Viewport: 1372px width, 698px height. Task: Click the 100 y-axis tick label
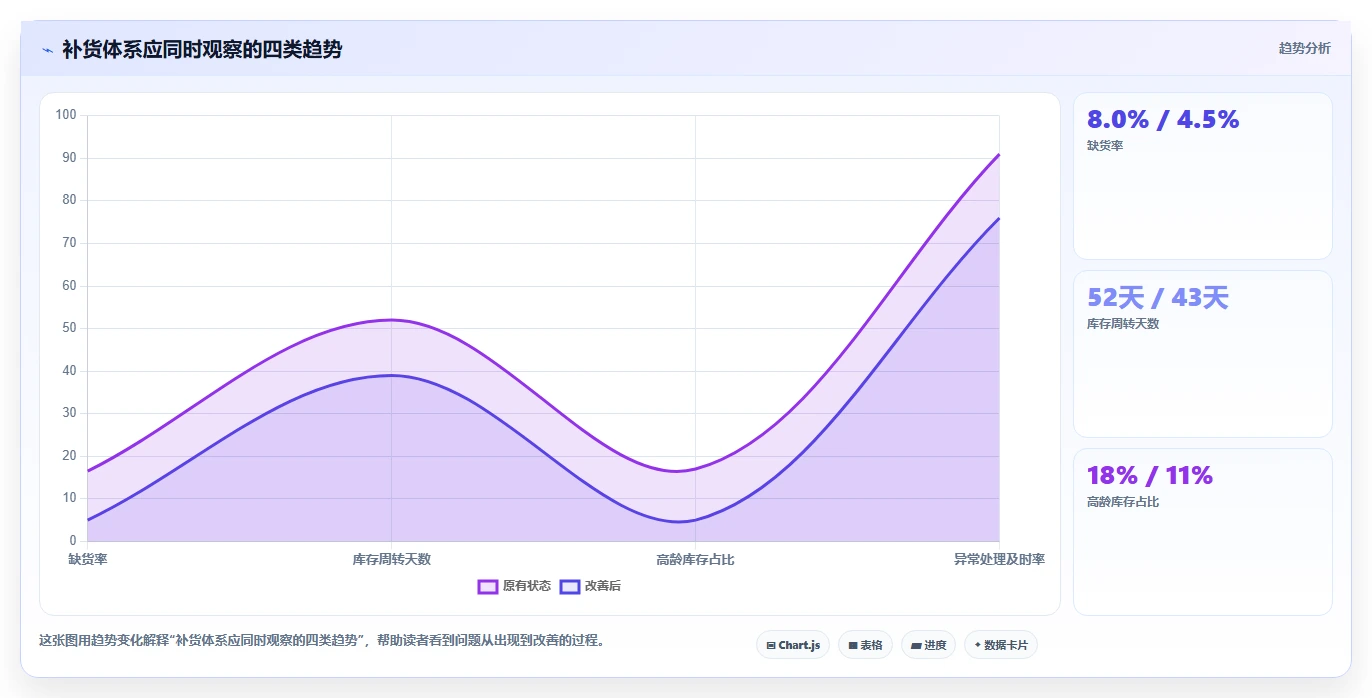pyautogui.click(x=66, y=115)
